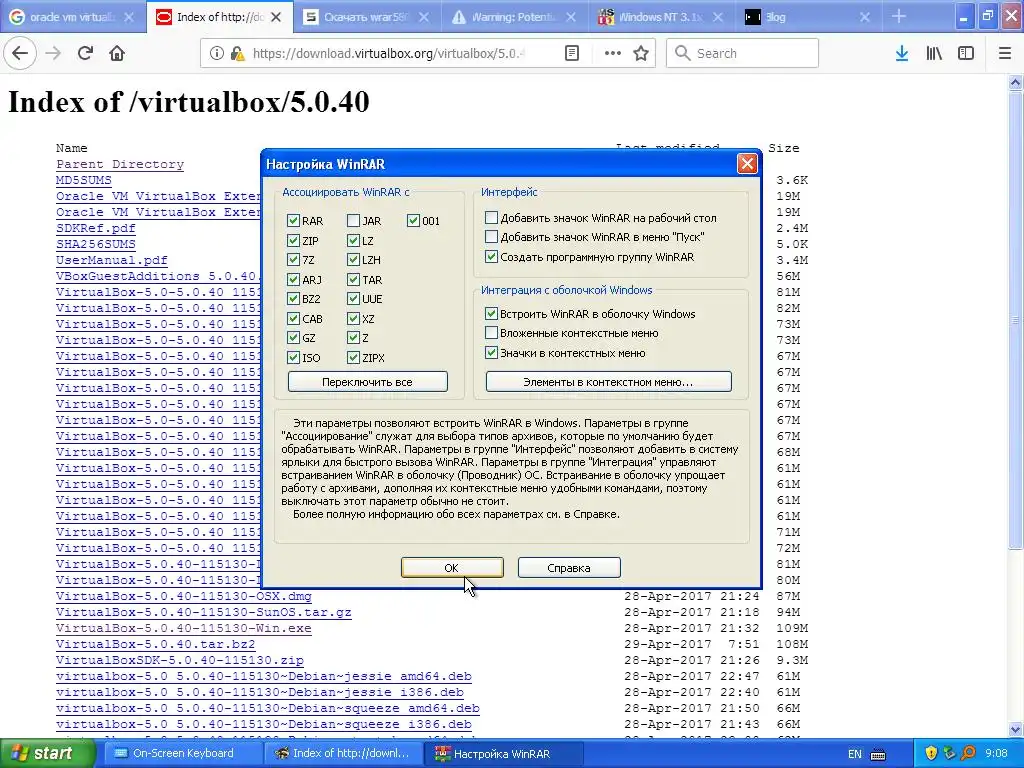Open a new tab with plus icon
Viewport: 1024px width, 768px height.
[899, 16]
